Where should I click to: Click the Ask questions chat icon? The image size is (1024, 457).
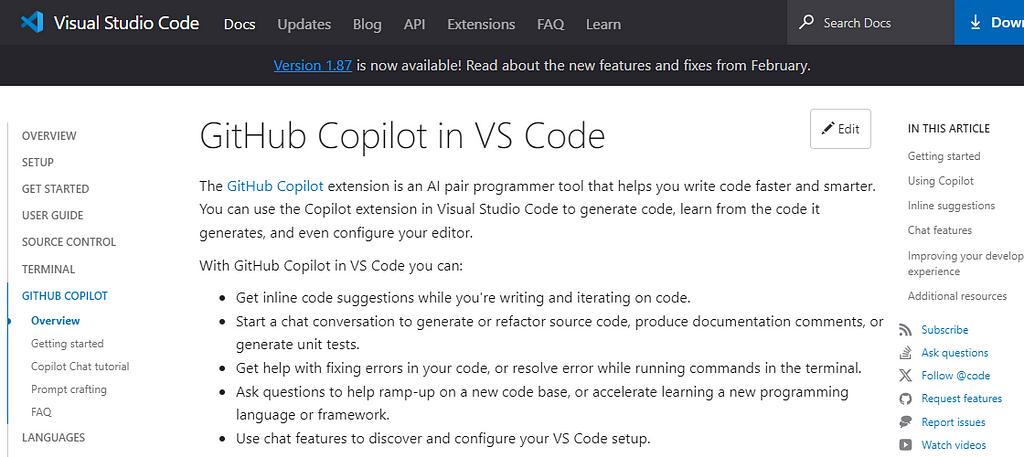coord(905,353)
